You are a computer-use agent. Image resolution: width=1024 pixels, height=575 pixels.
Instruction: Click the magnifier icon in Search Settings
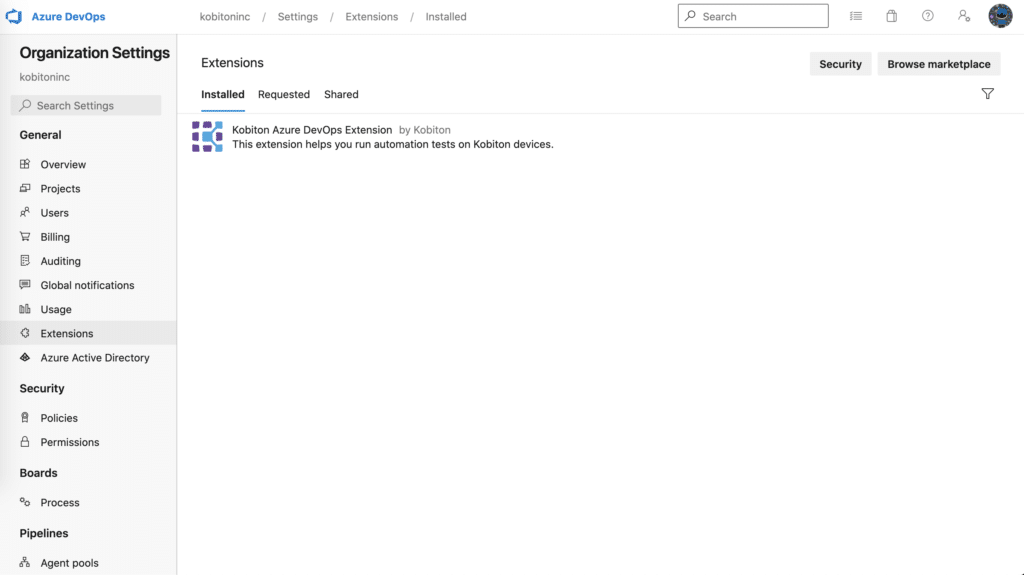[x=25, y=105]
